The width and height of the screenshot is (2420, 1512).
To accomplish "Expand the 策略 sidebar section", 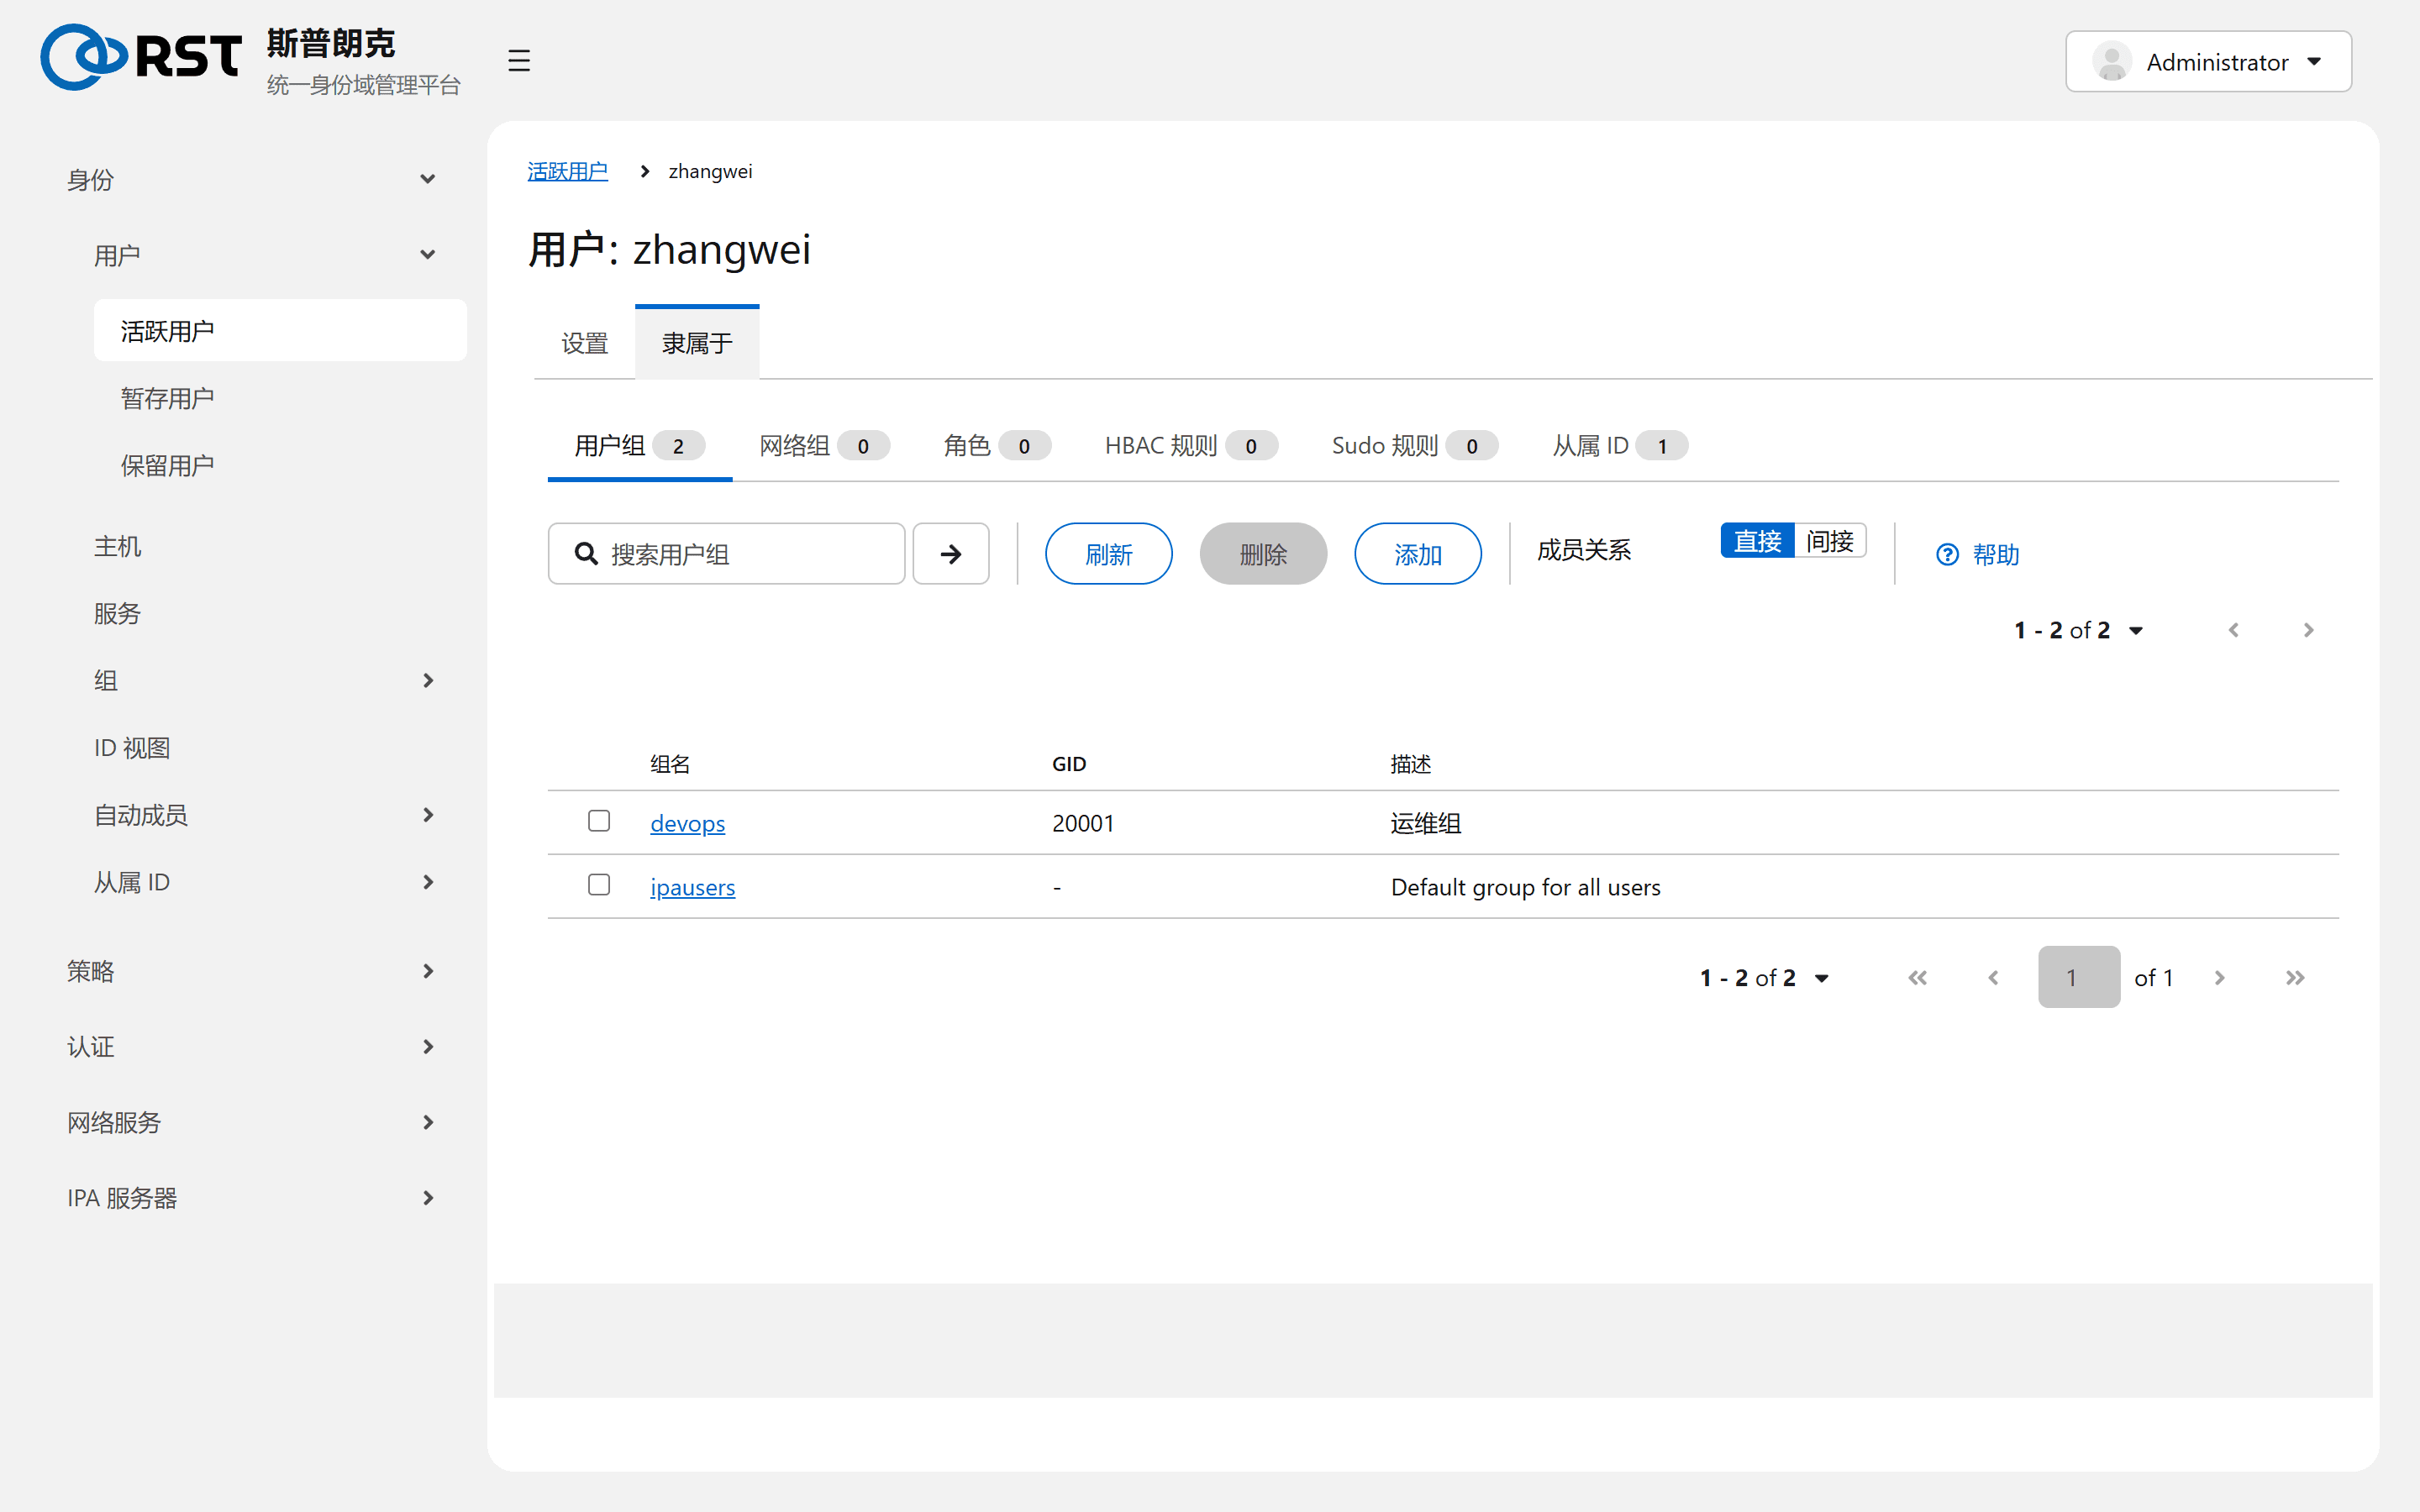I will (252, 971).
